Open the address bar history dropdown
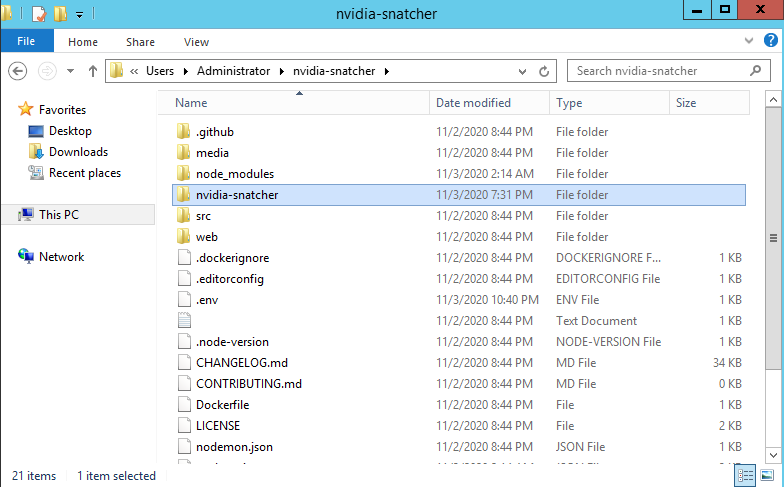 [x=522, y=72]
